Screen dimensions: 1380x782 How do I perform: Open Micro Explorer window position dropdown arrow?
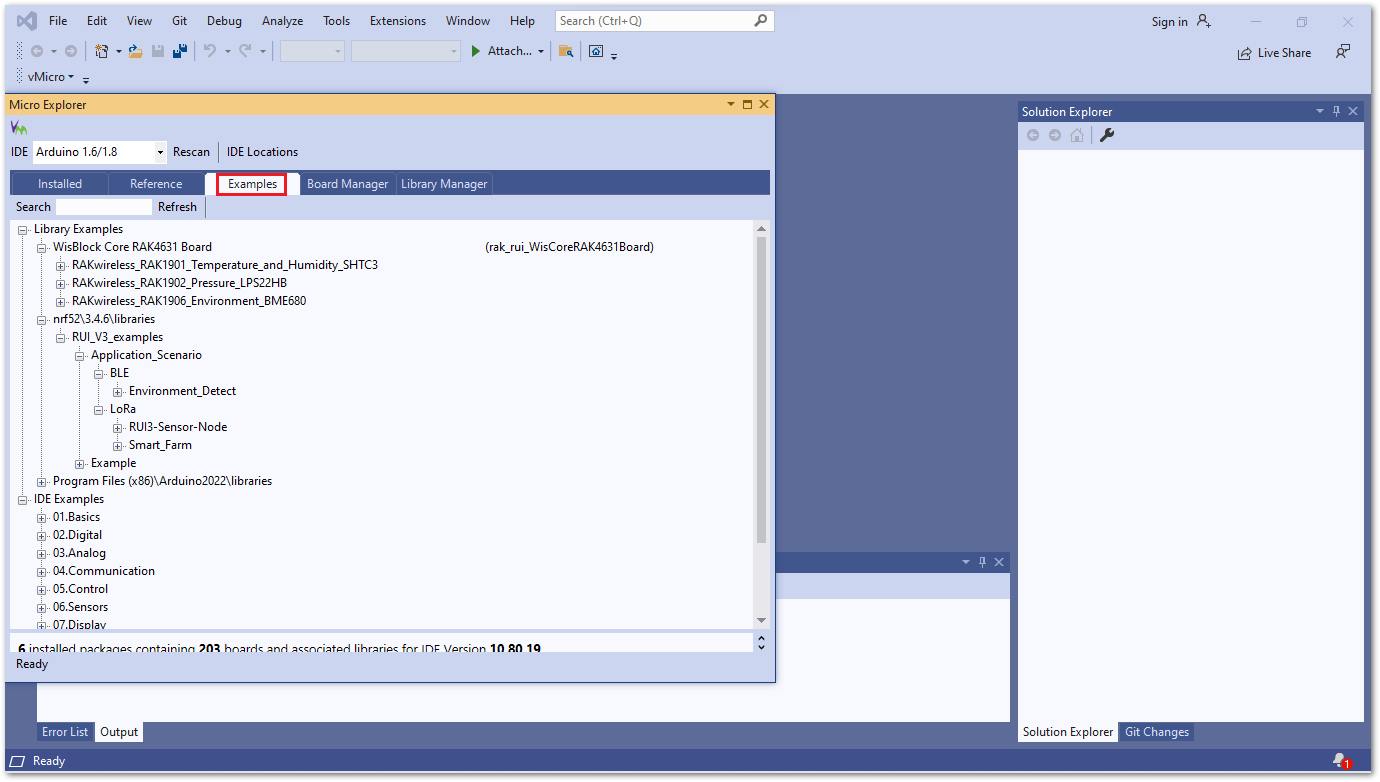pyautogui.click(x=730, y=104)
